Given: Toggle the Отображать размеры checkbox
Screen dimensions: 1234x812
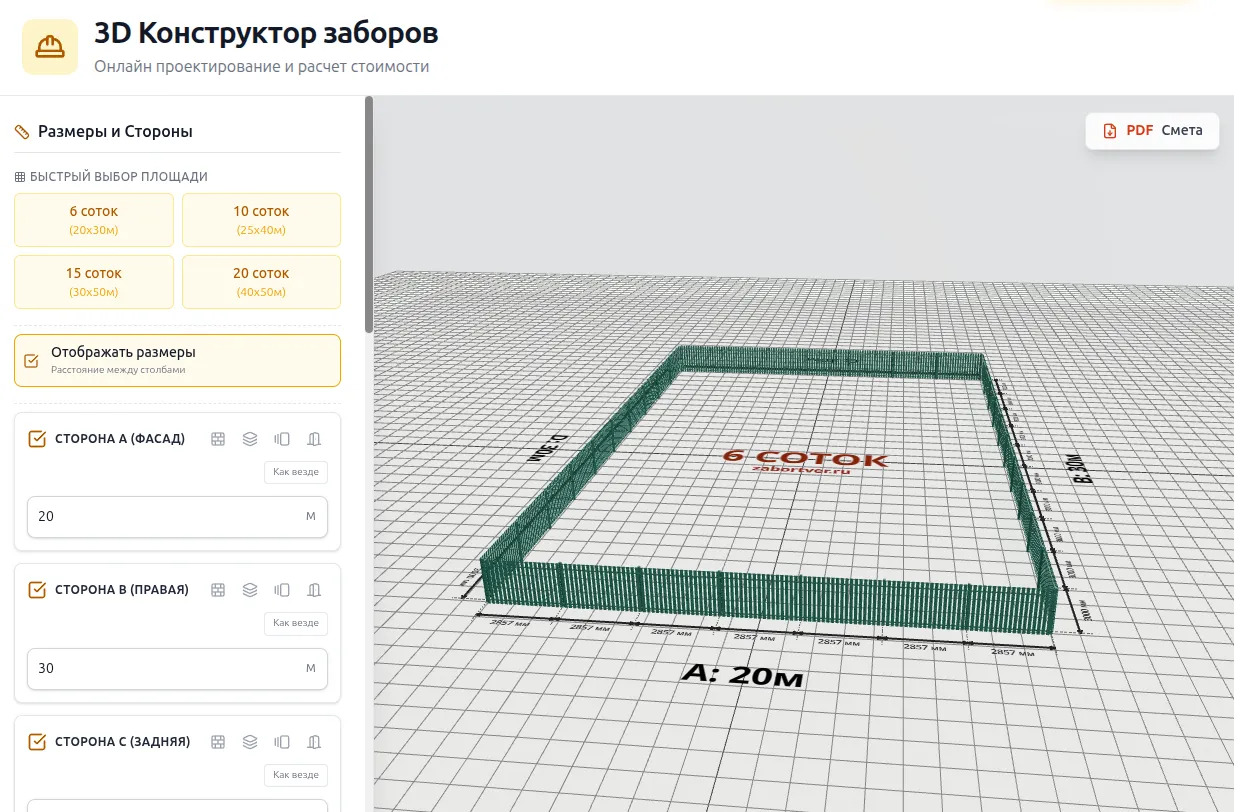Looking at the screenshot, I should [x=31, y=360].
